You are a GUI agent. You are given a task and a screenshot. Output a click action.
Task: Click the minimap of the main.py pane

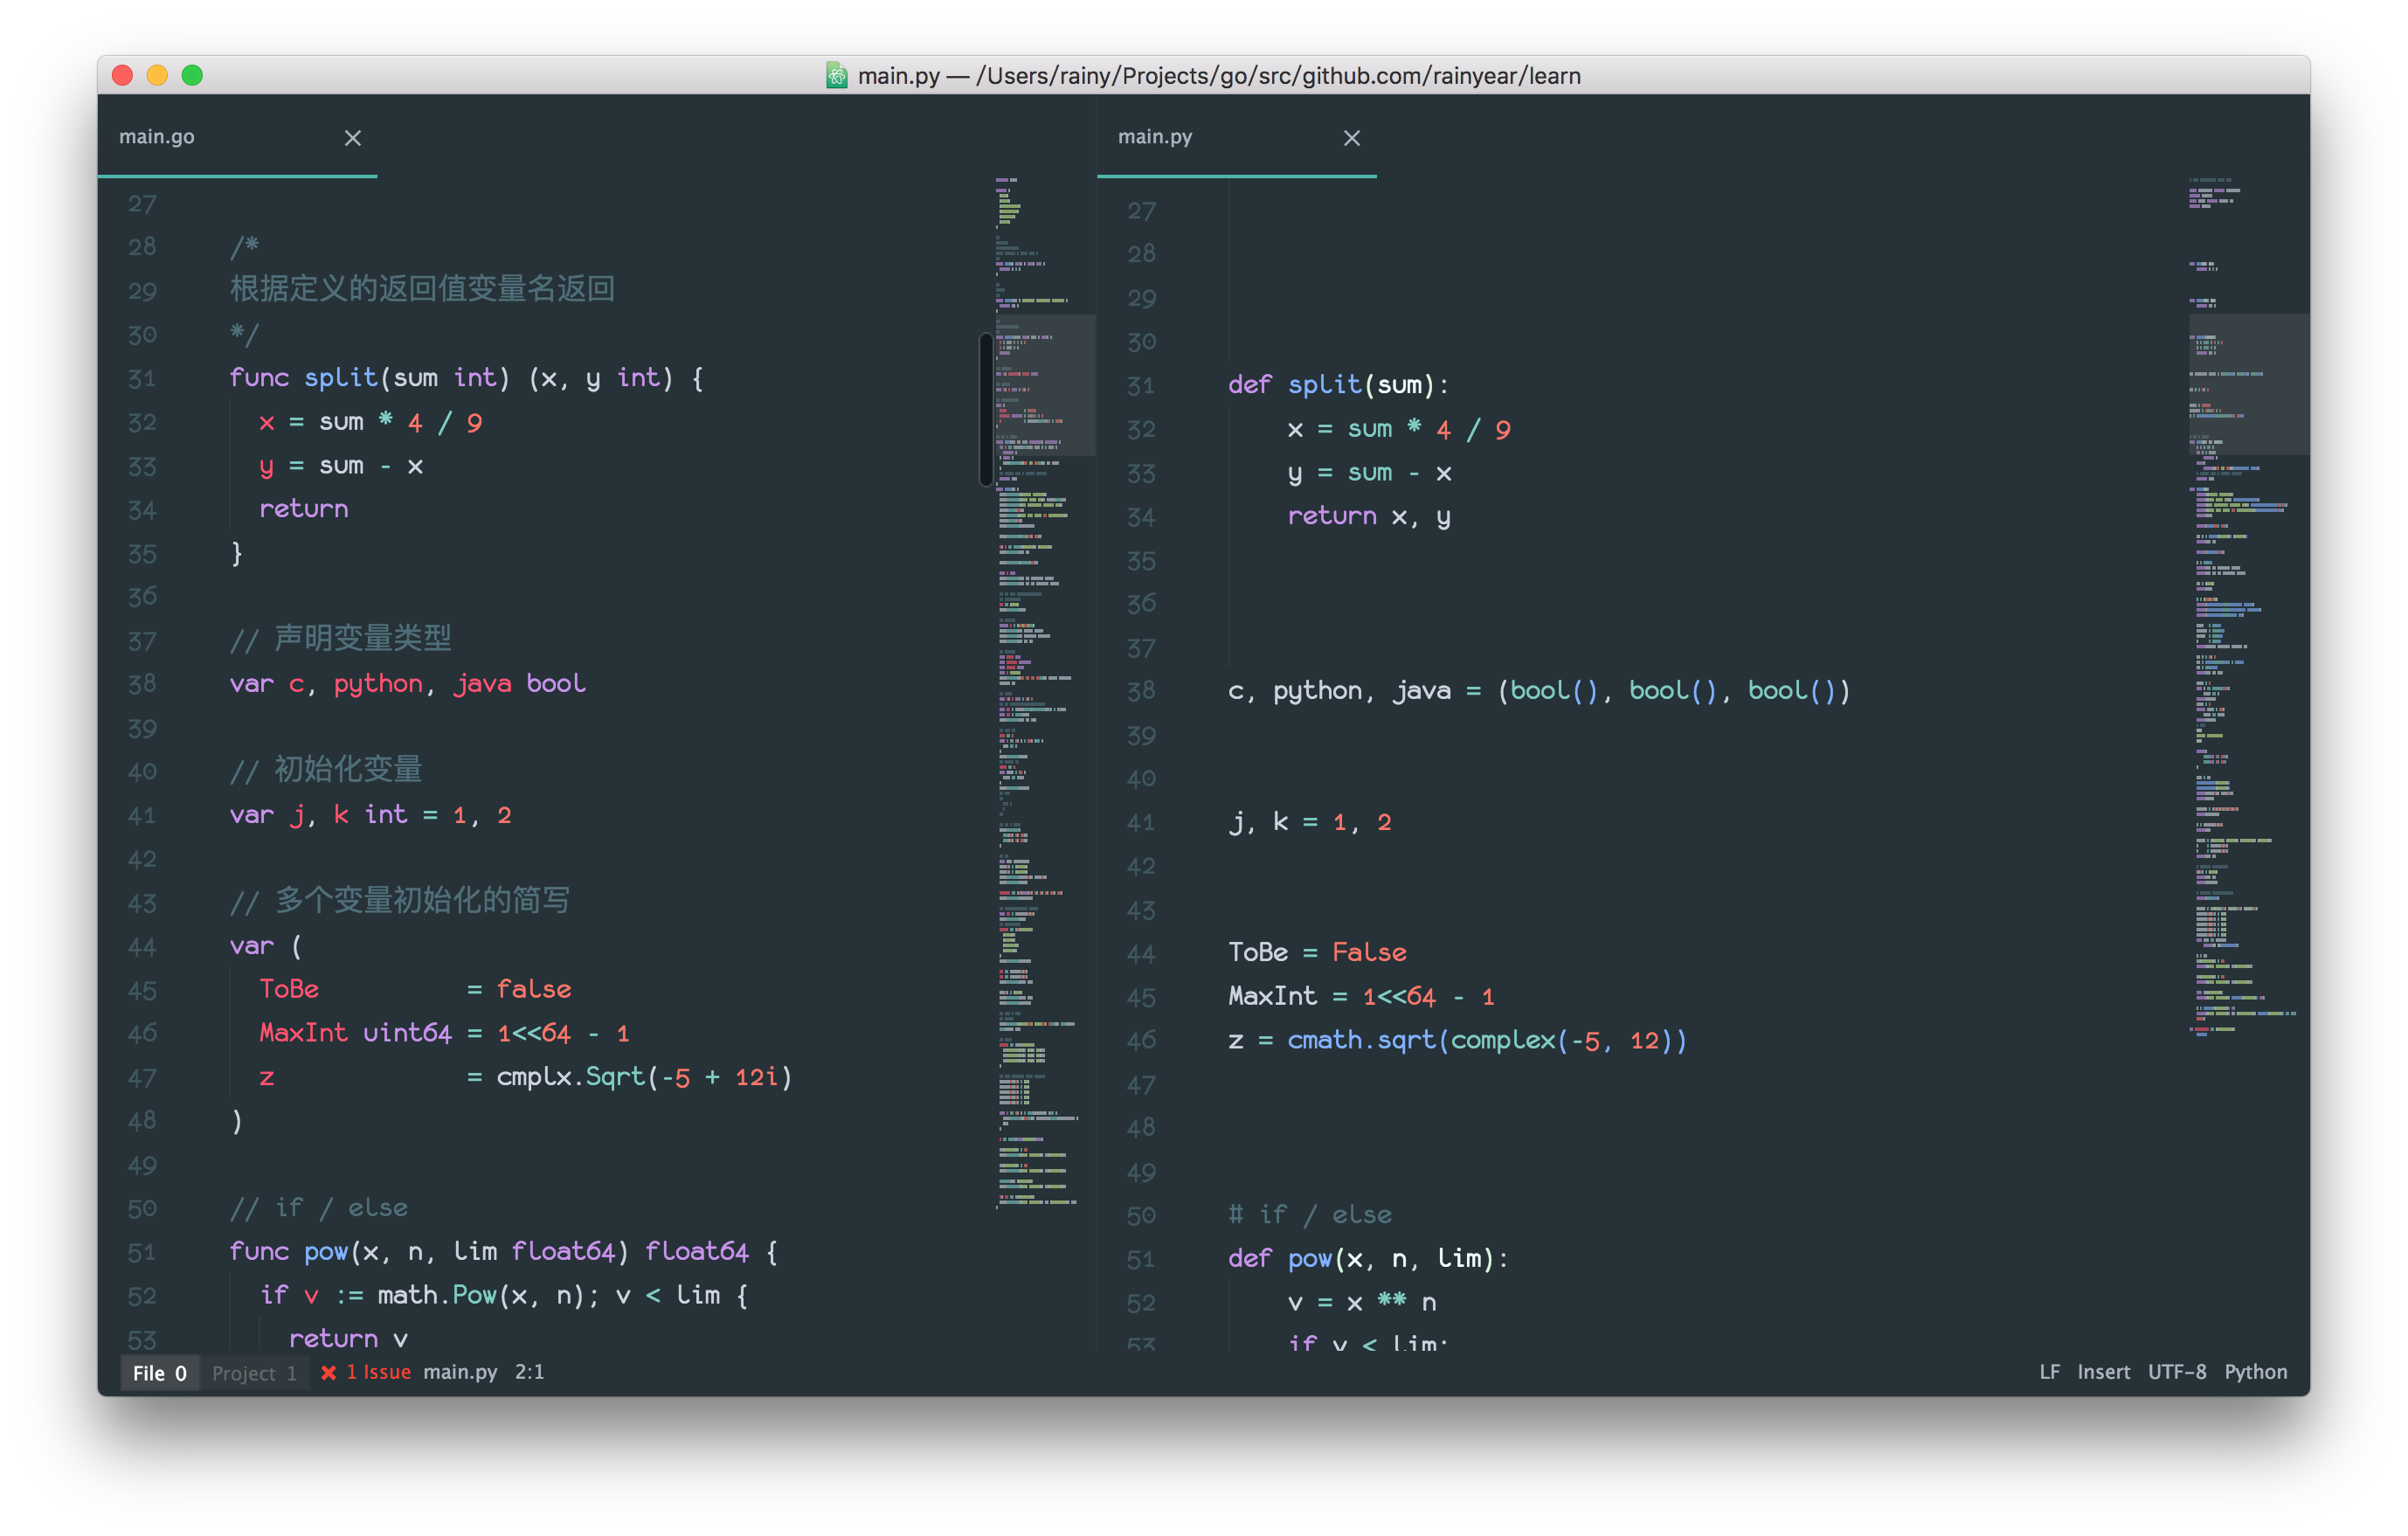(x=2240, y=700)
